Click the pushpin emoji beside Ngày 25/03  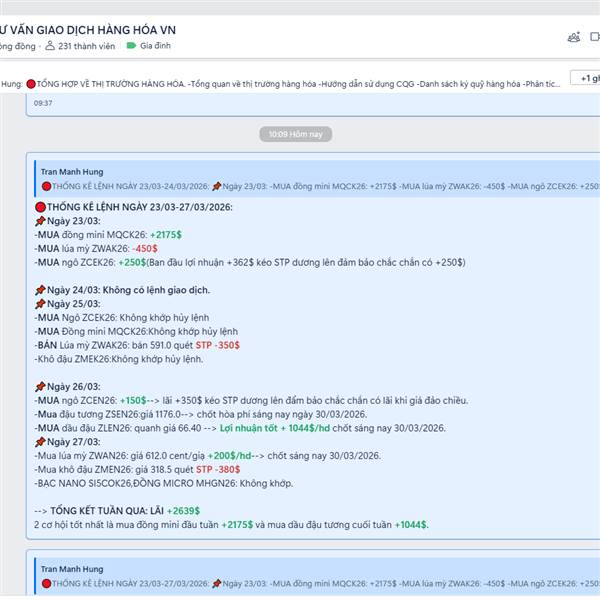[x=40, y=304]
